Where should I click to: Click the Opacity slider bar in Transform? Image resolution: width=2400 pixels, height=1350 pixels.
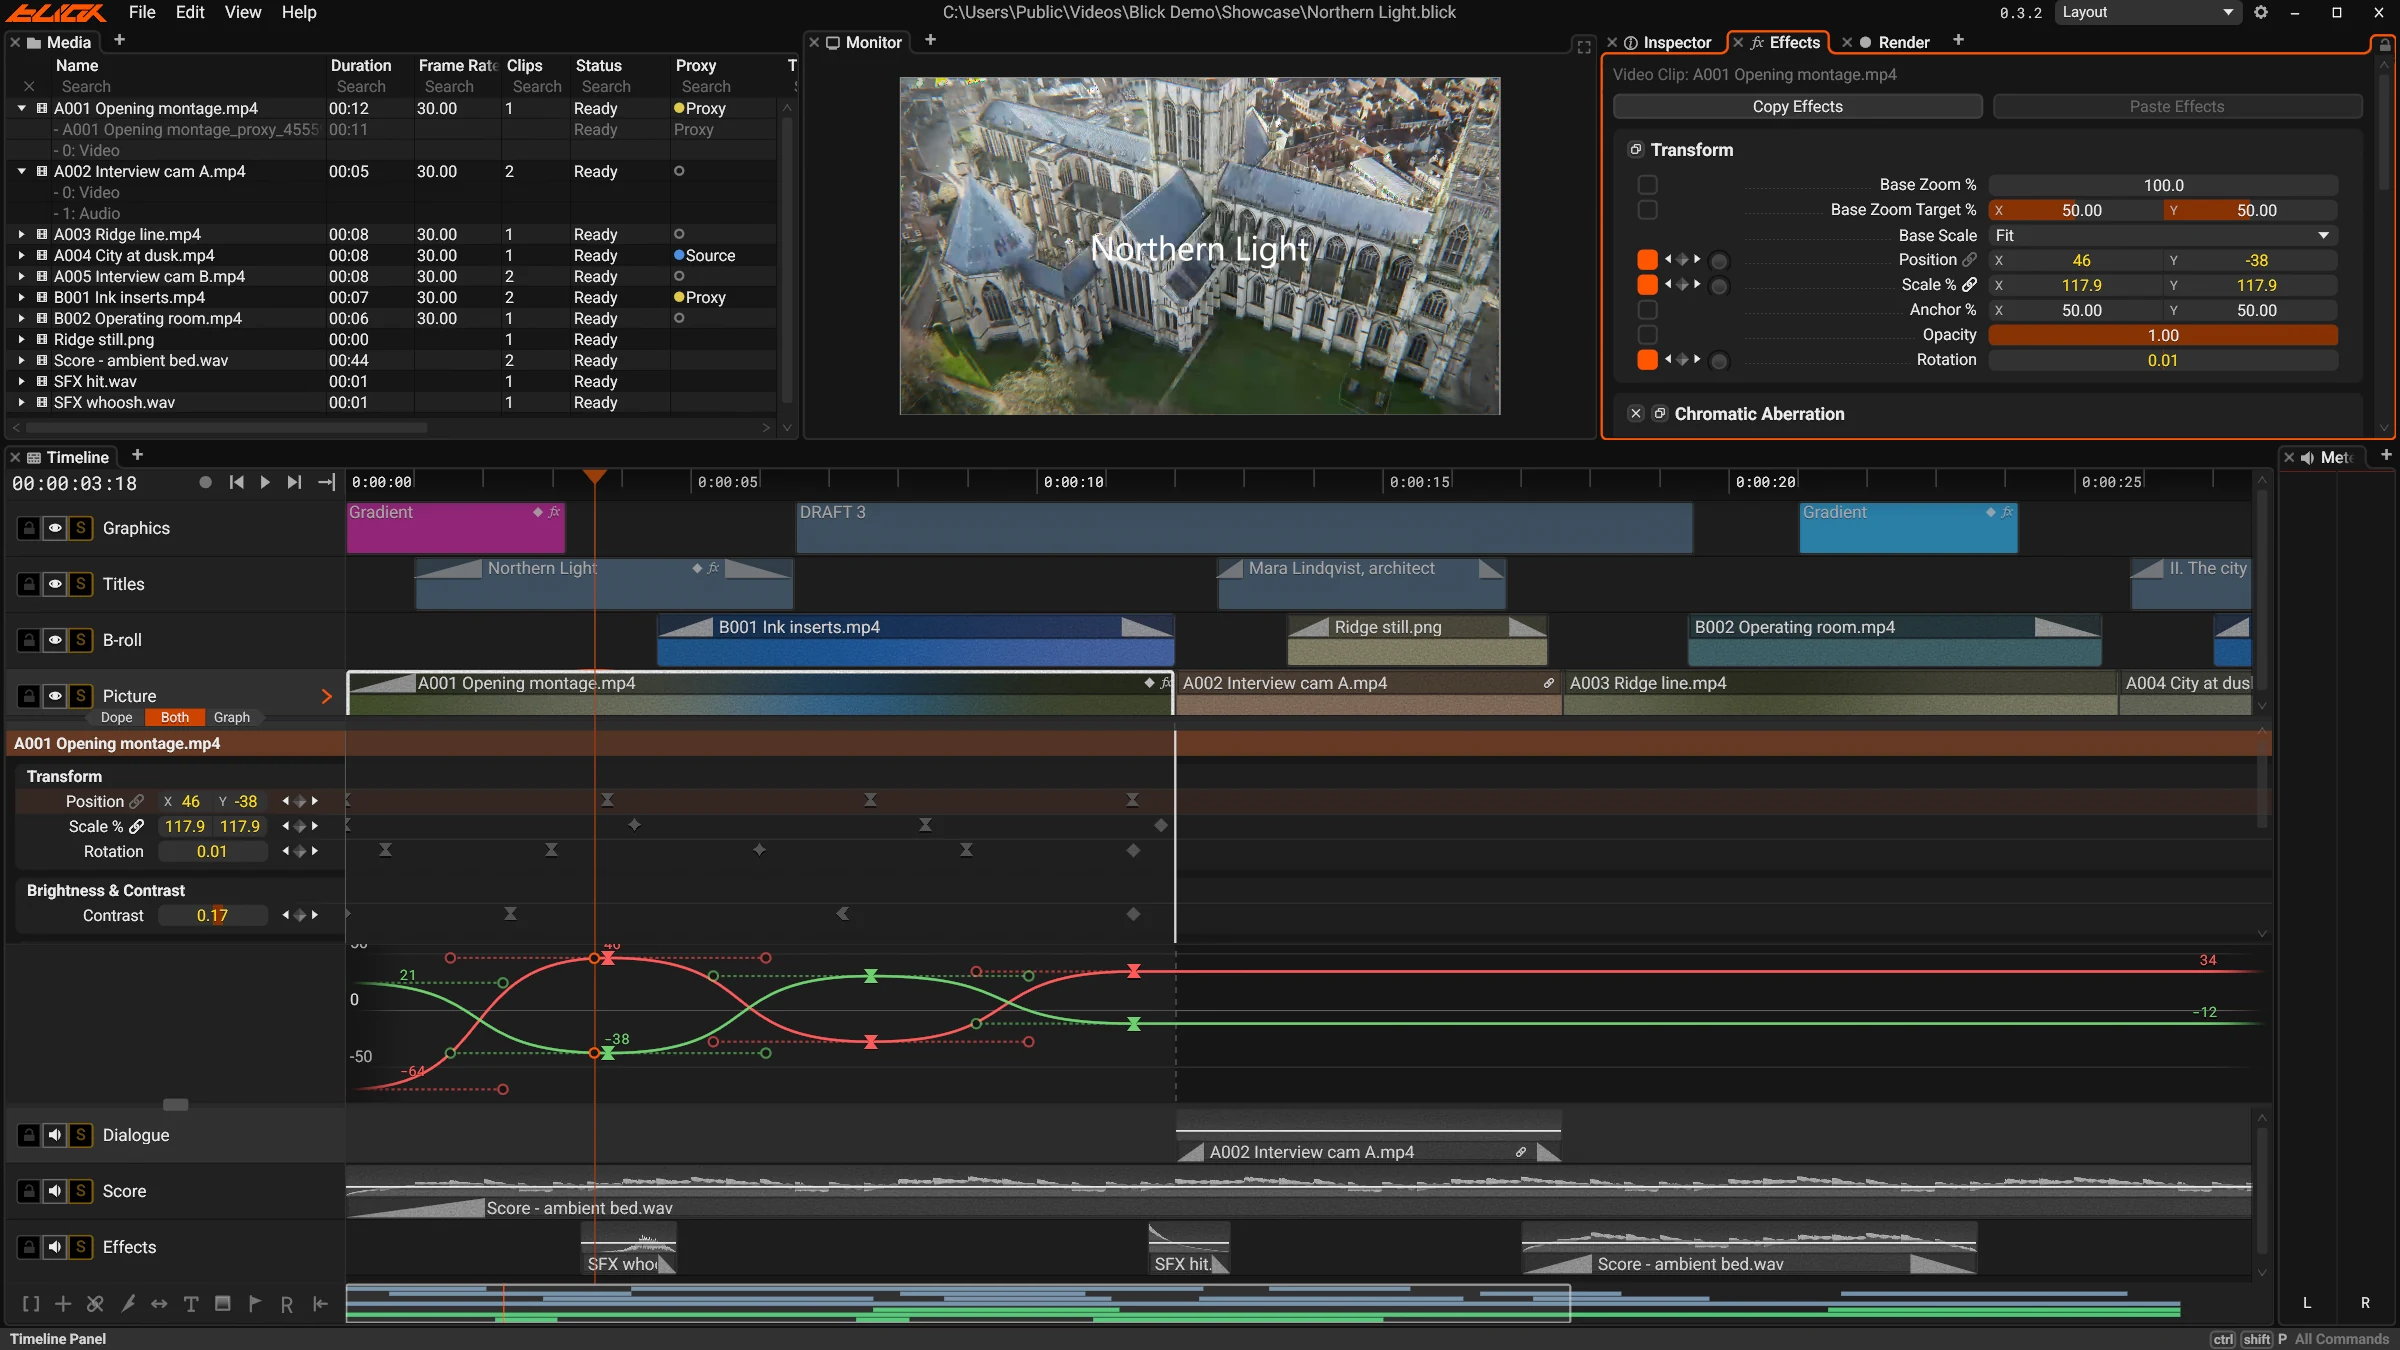coord(2163,335)
